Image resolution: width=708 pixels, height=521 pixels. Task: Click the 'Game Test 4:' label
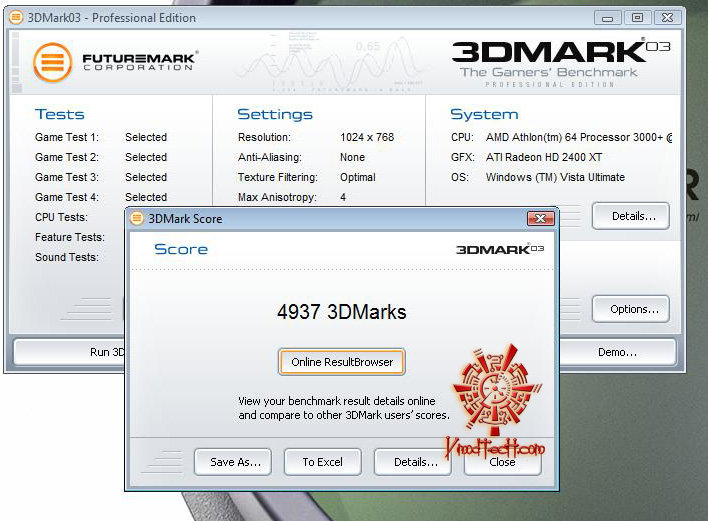click(x=67, y=197)
